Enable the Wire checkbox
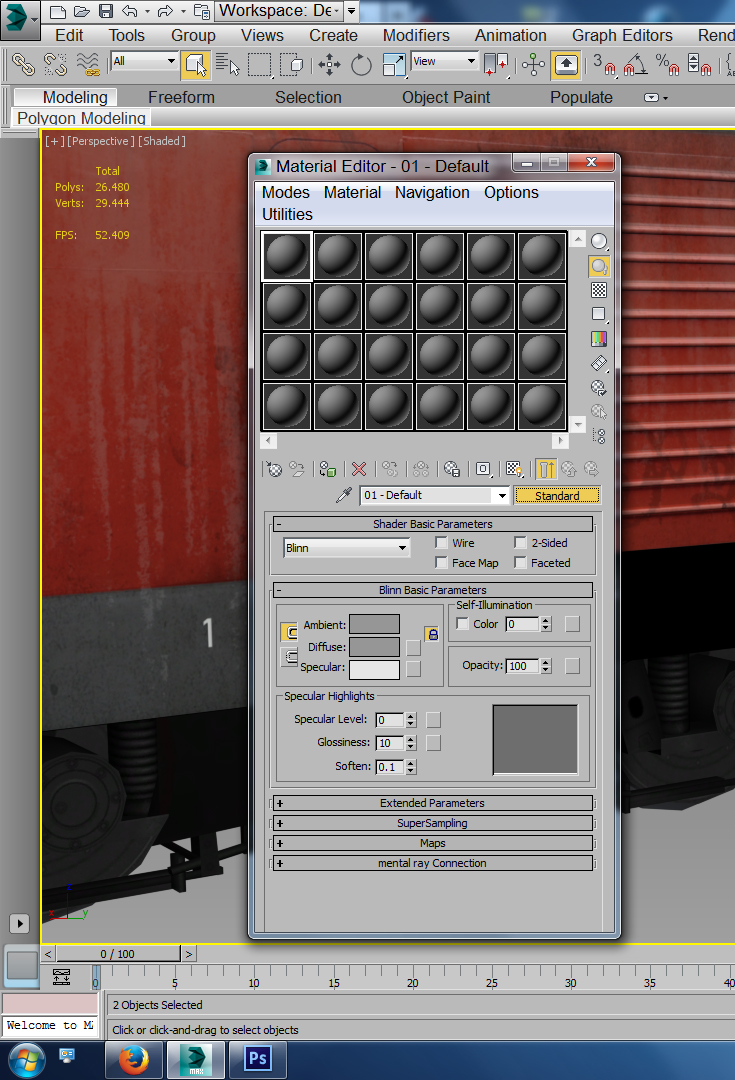The image size is (735, 1080). tap(442, 543)
